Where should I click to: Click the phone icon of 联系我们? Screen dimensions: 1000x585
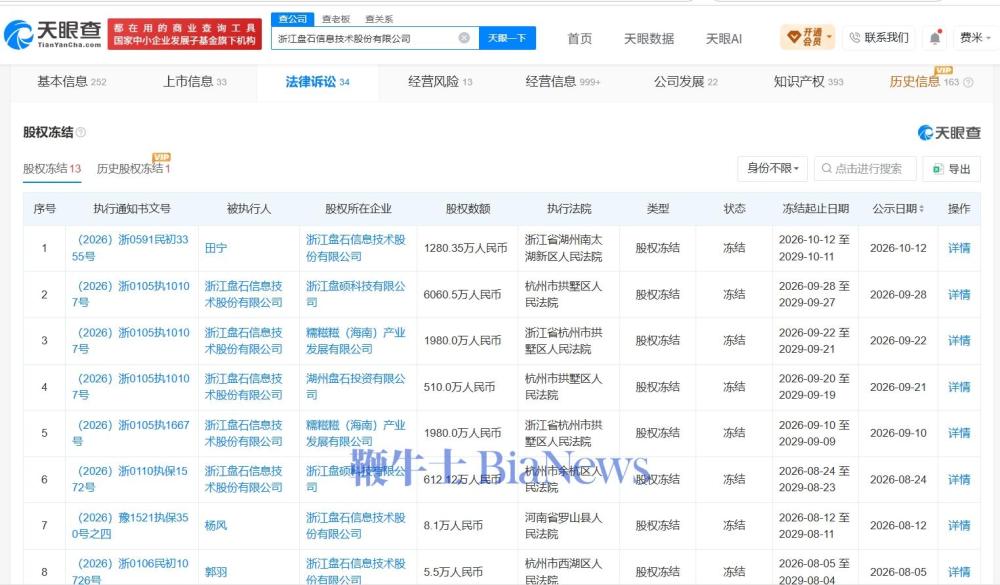click(855, 38)
